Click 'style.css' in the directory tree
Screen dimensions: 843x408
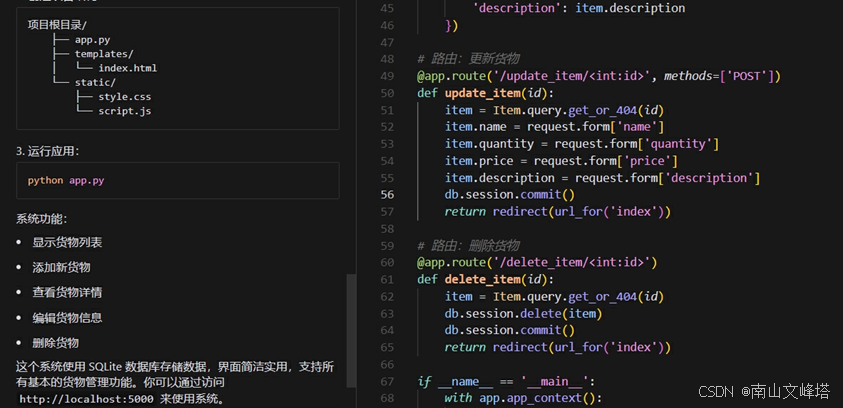click(125, 97)
